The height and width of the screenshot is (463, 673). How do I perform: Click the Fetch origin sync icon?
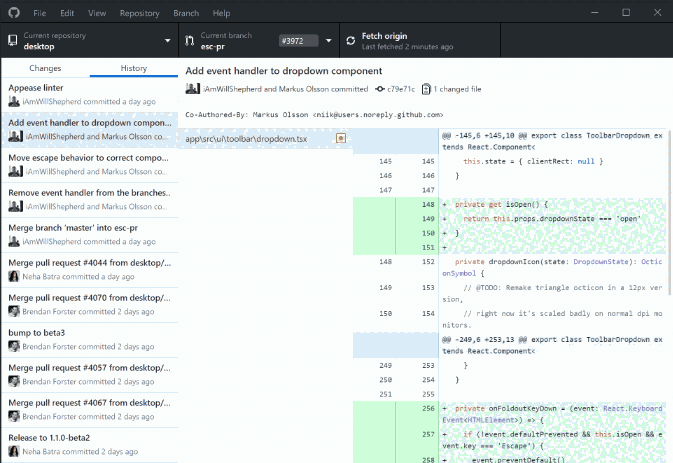(x=351, y=41)
